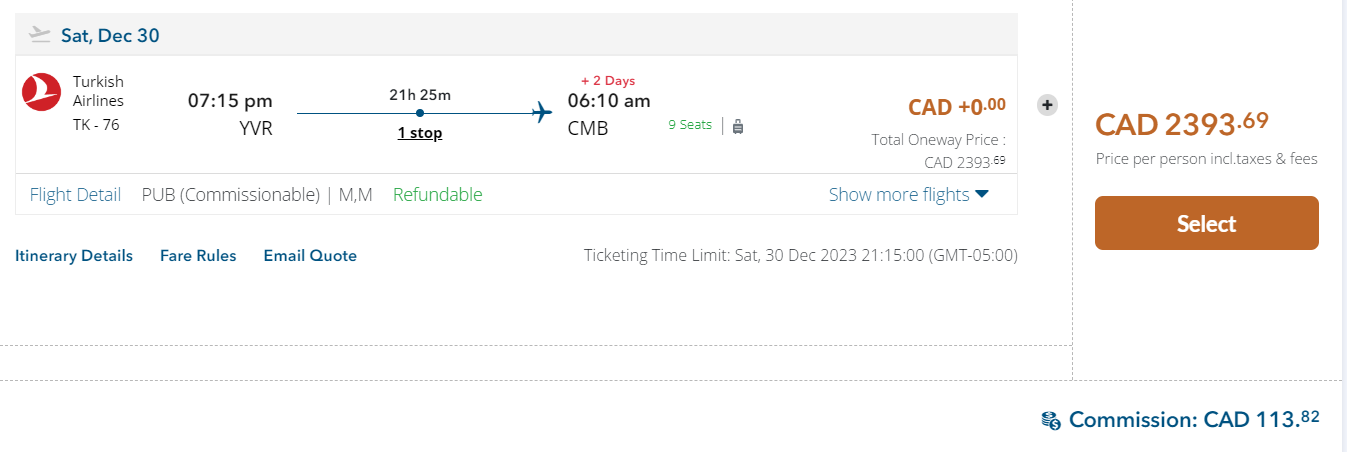Viewport: 1347px width, 452px height.
Task: Open Itinerary Details
Action: [x=74, y=256]
